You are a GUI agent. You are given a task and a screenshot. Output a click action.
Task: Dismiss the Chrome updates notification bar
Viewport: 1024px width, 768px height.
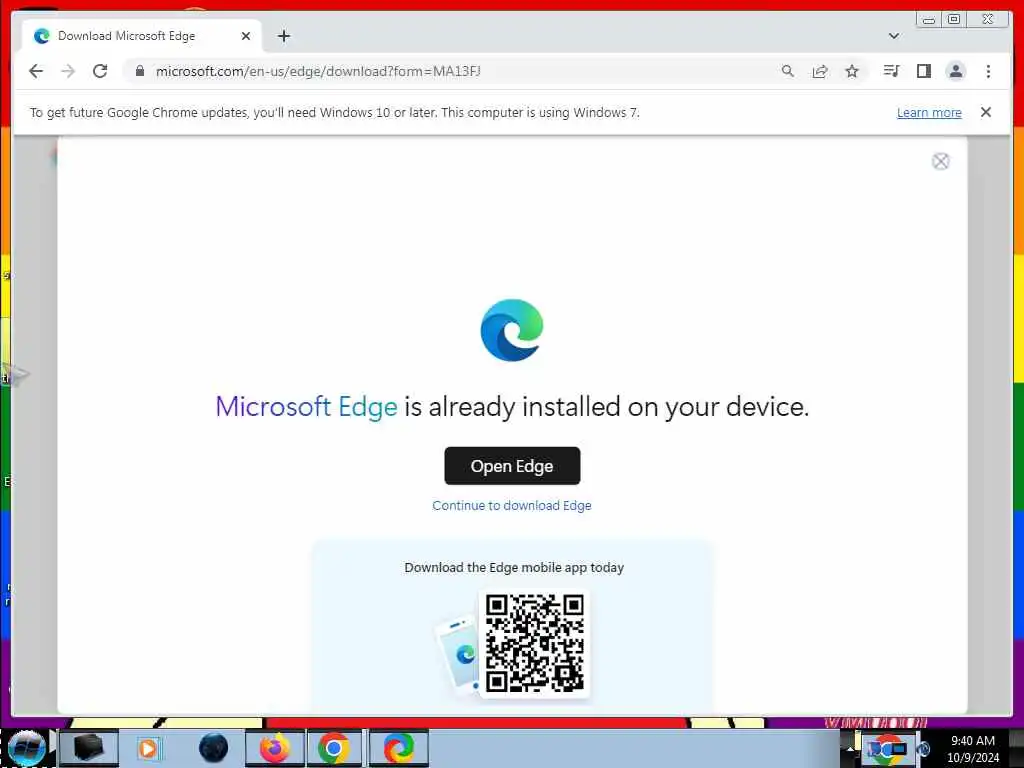pos(986,112)
